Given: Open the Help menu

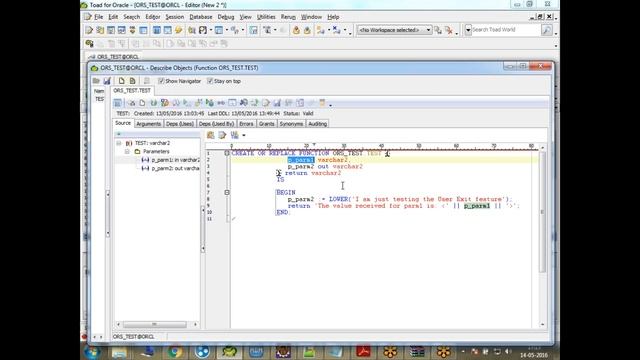Looking at the screenshot, I should point(333,17).
